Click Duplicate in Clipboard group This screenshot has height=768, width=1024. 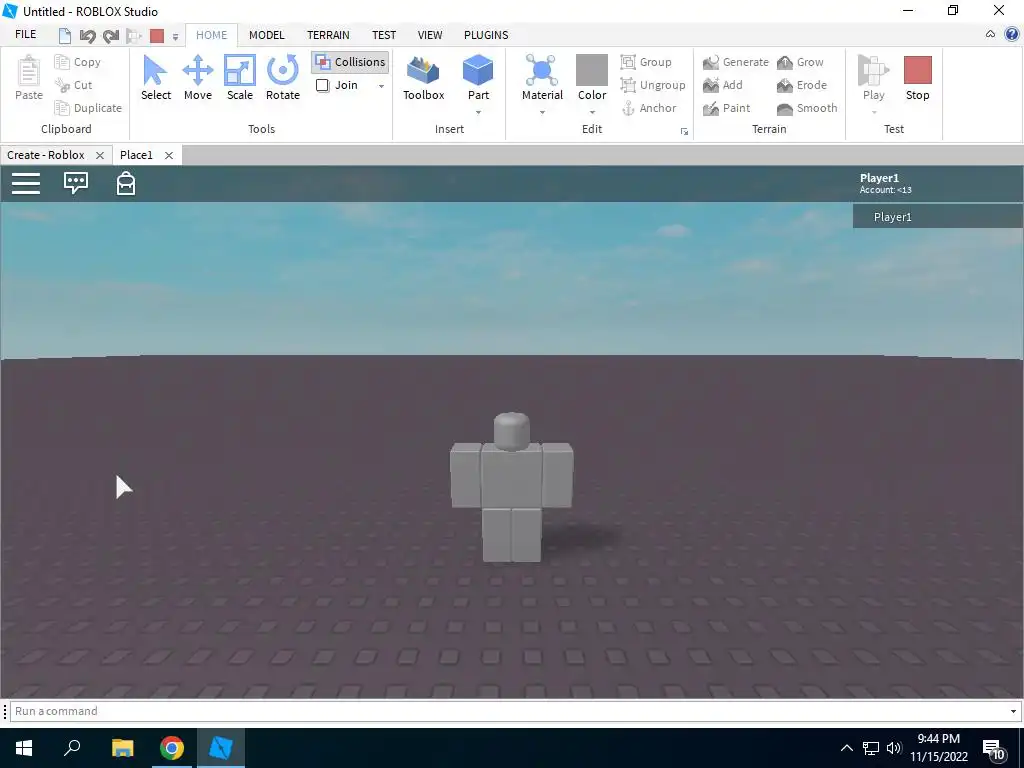pos(89,108)
